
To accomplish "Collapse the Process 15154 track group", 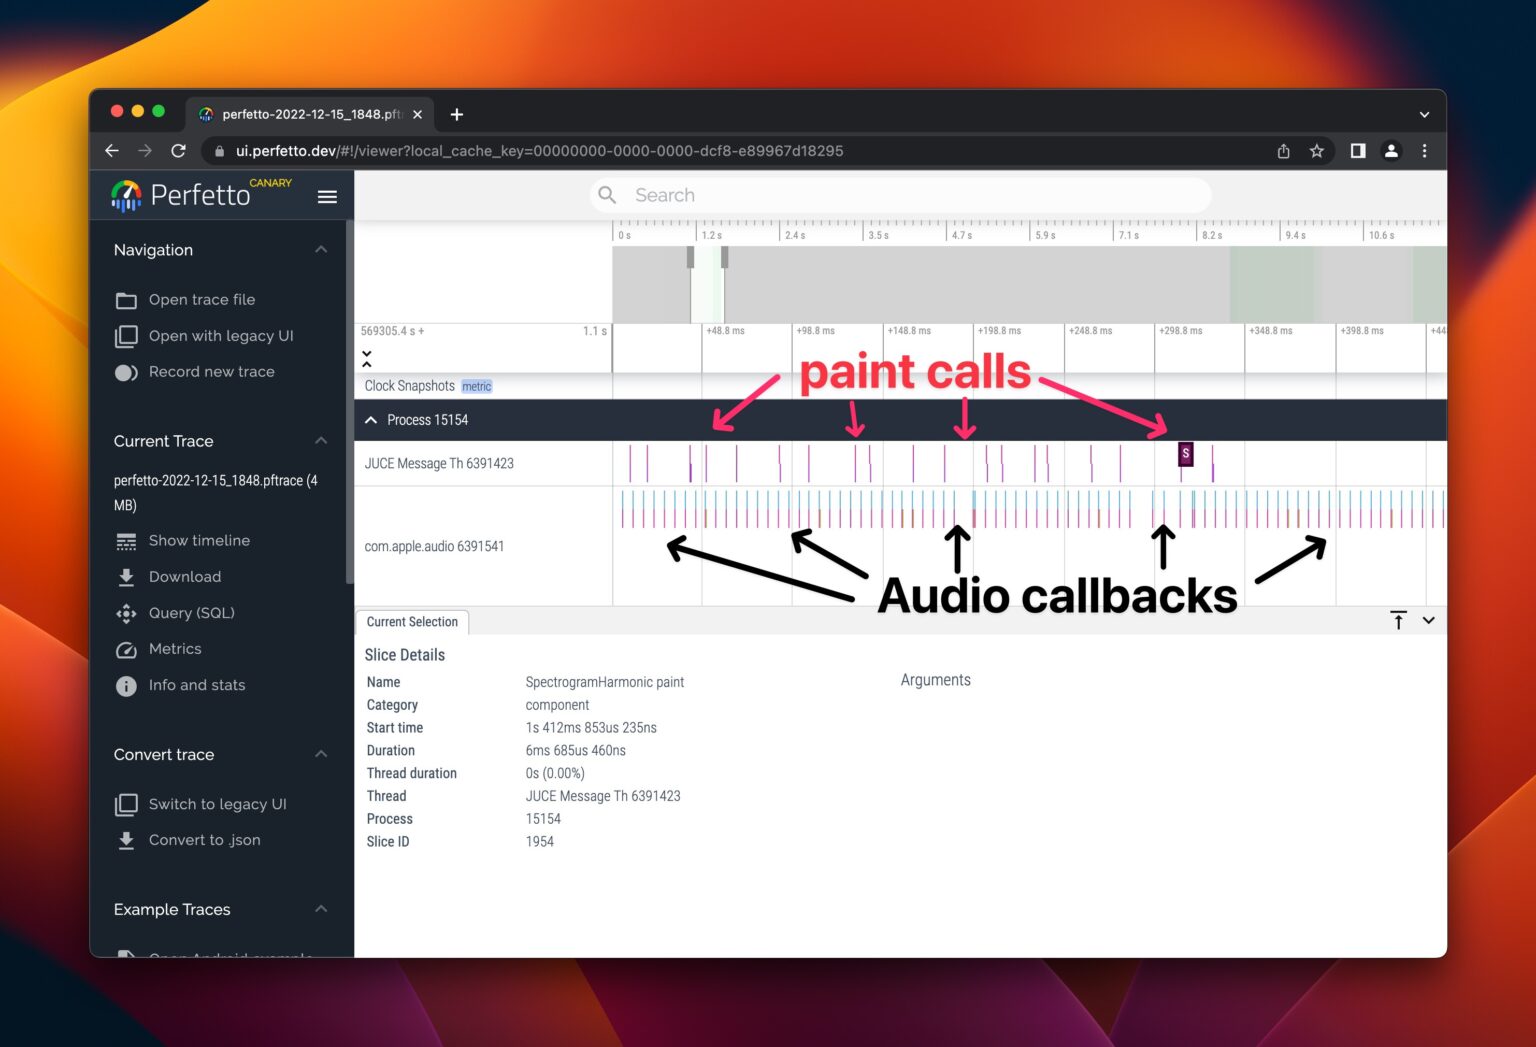I will [x=371, y=419].
